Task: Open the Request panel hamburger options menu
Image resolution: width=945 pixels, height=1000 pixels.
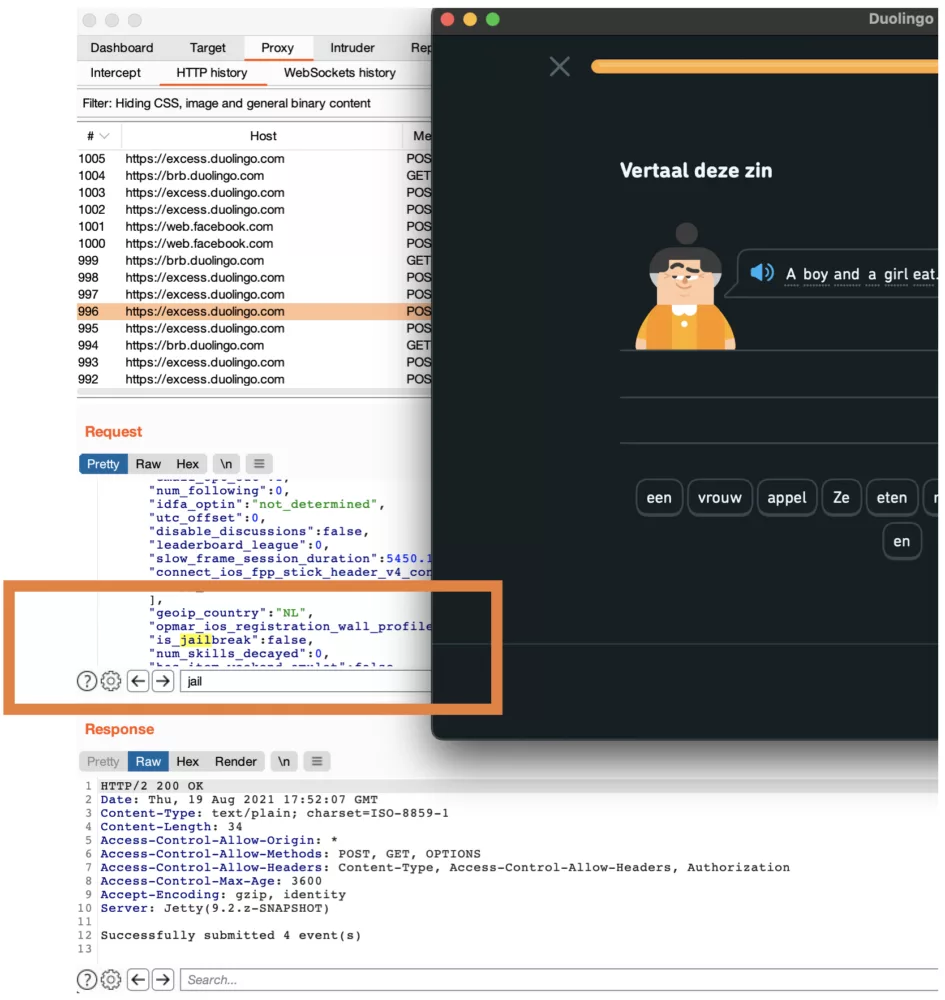Action: pyautogui.click(x=259, y=464)
